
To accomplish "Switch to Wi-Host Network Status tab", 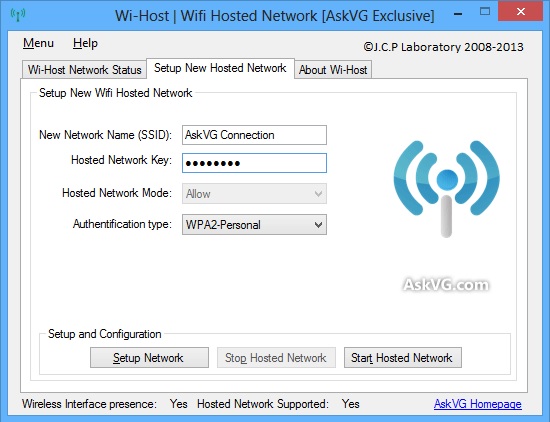I will pos(84,70).
